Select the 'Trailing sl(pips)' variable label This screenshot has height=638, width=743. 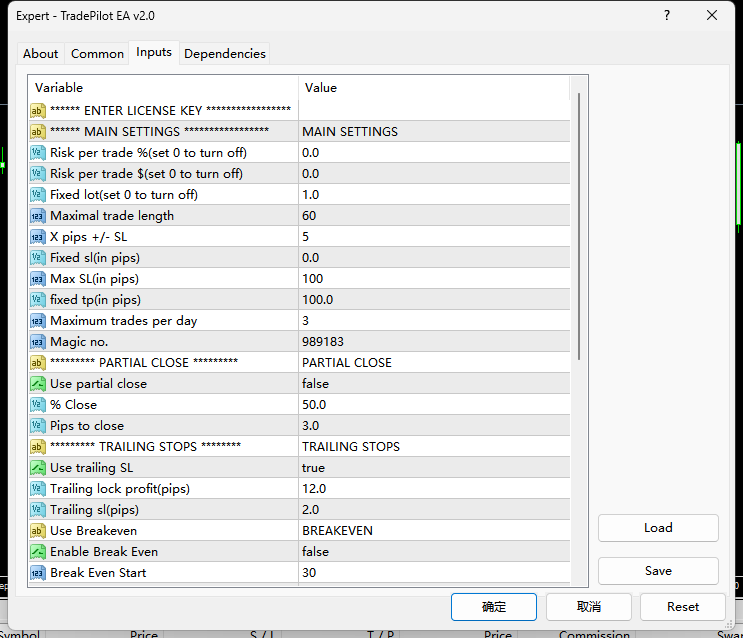point(94,510)
